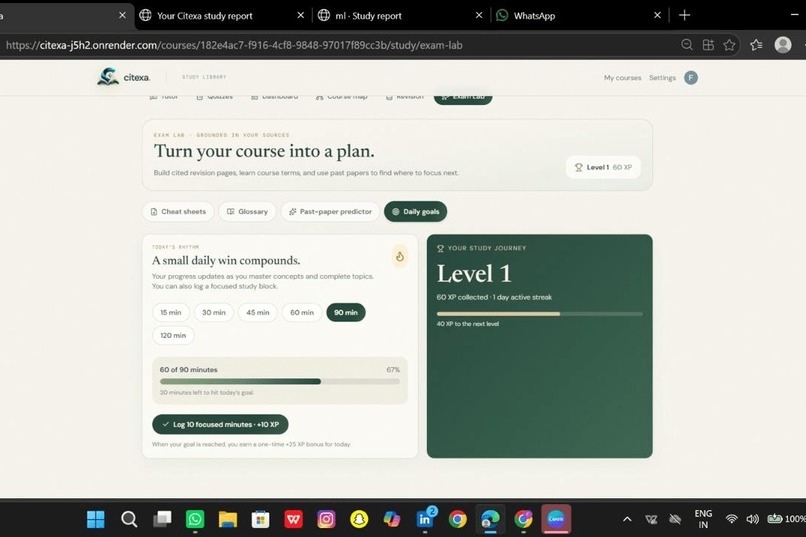The width and height of the screenshot is (806, 537).
Task: Open the ENG IN language switcher
Action: [x=703, y=520]
